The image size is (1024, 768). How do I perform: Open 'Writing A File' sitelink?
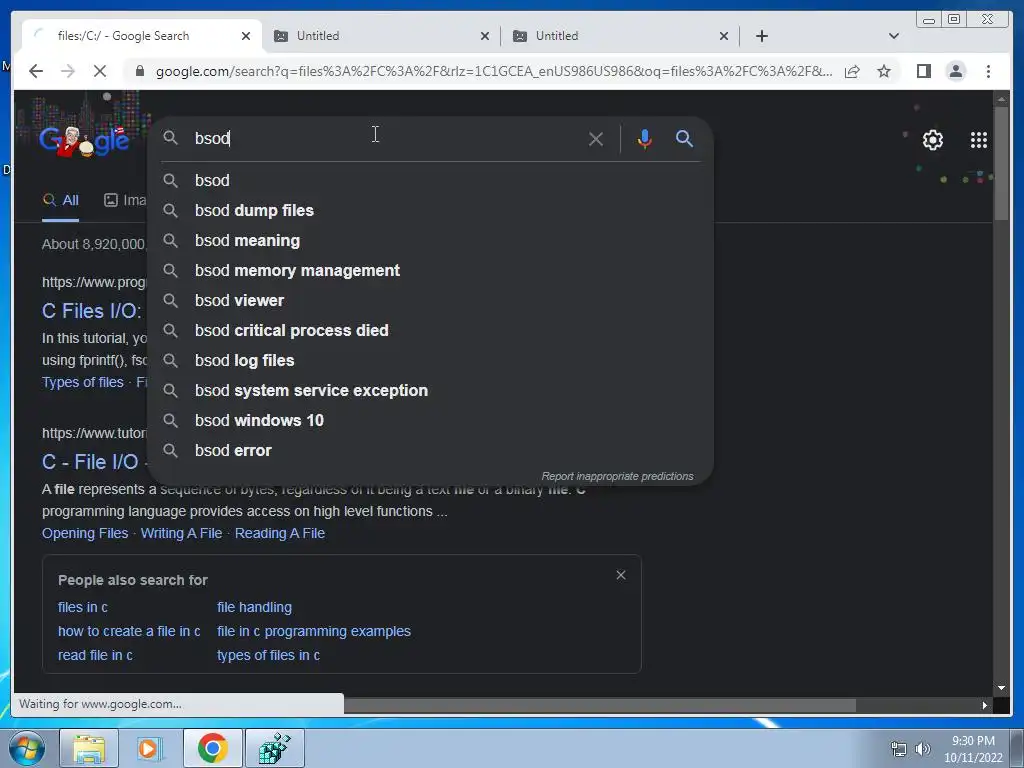pos(181,533)
